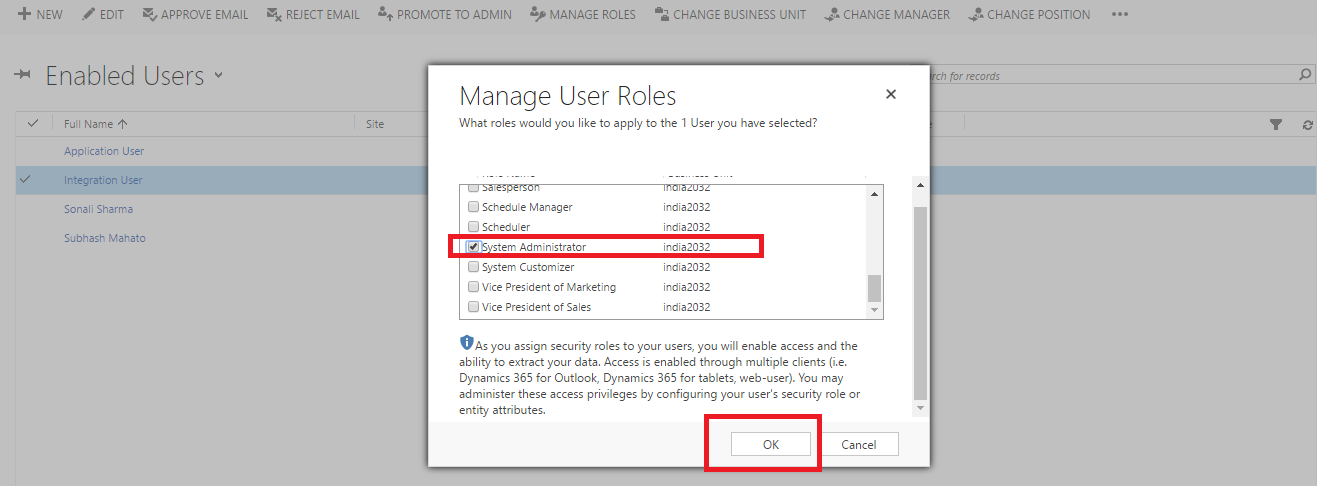Click the Promote to Admin icon
Viewport: 1317px width, 486px height.
tap(385, 15)
